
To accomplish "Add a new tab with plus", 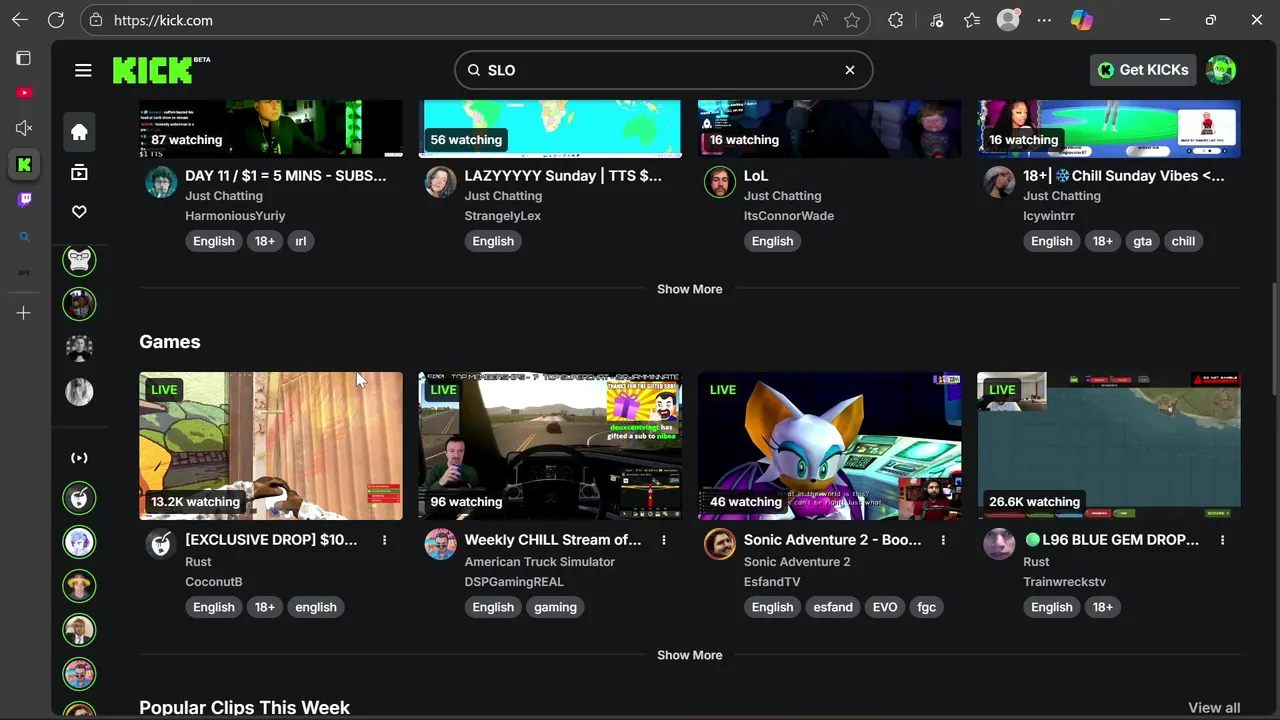I will click(24, 313).
